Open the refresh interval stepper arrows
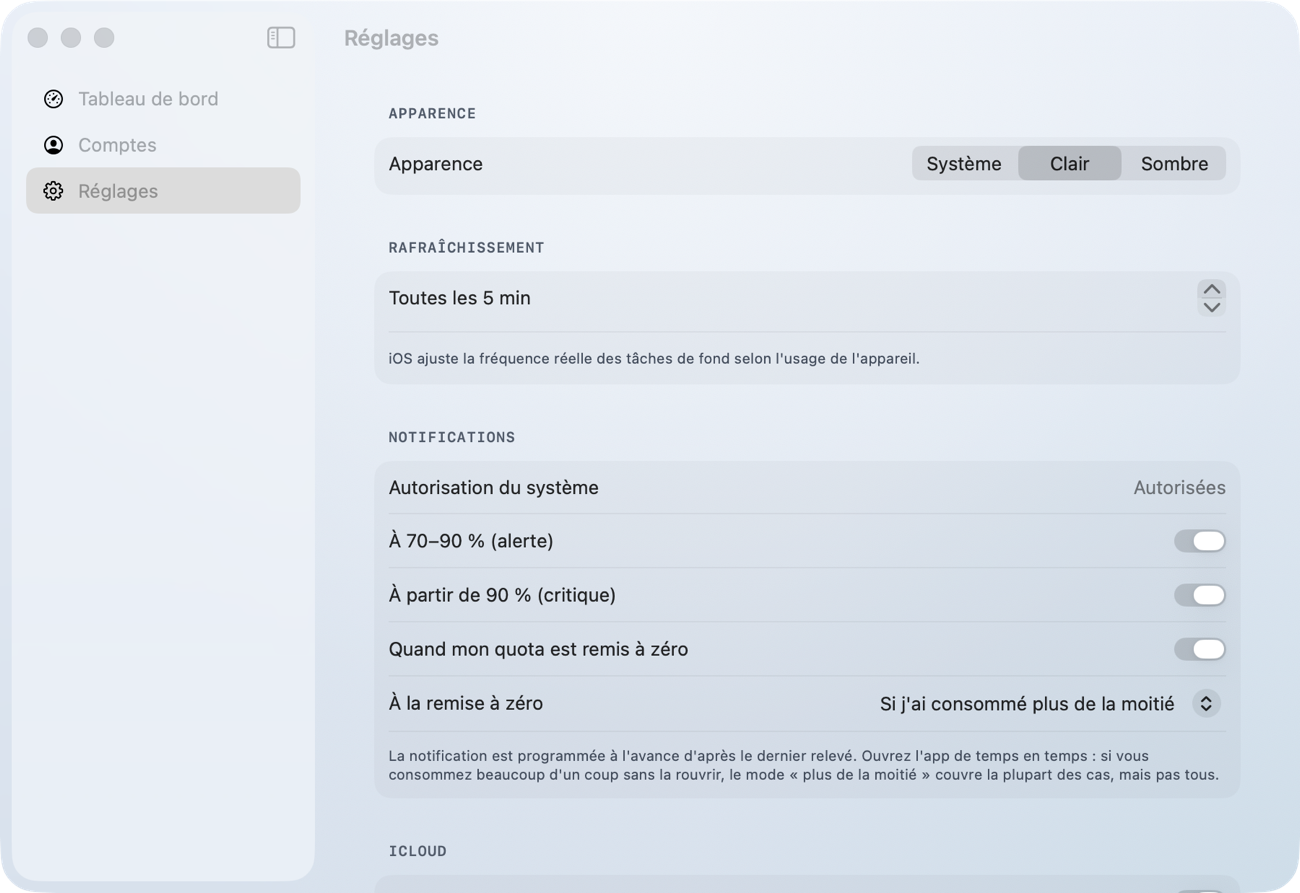 tap(1212, 298)
